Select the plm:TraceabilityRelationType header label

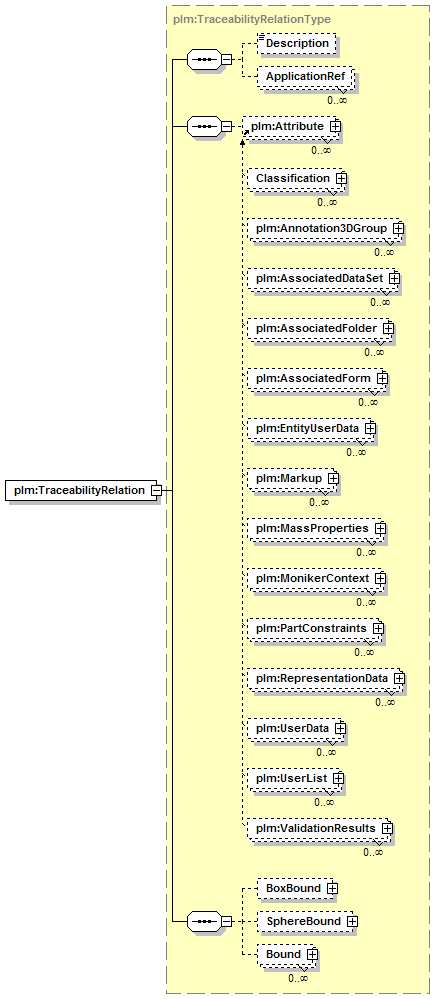[252, 20]
